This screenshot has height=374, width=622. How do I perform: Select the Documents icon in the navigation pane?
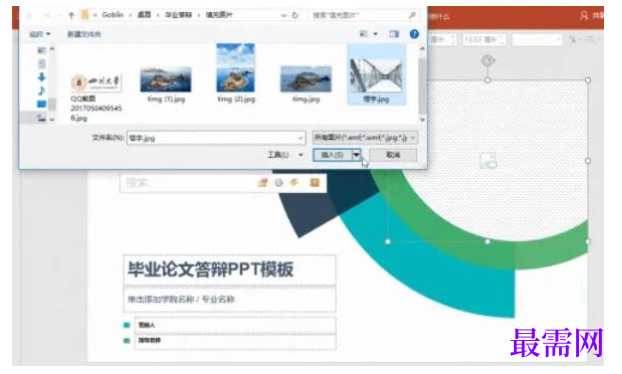42,63
